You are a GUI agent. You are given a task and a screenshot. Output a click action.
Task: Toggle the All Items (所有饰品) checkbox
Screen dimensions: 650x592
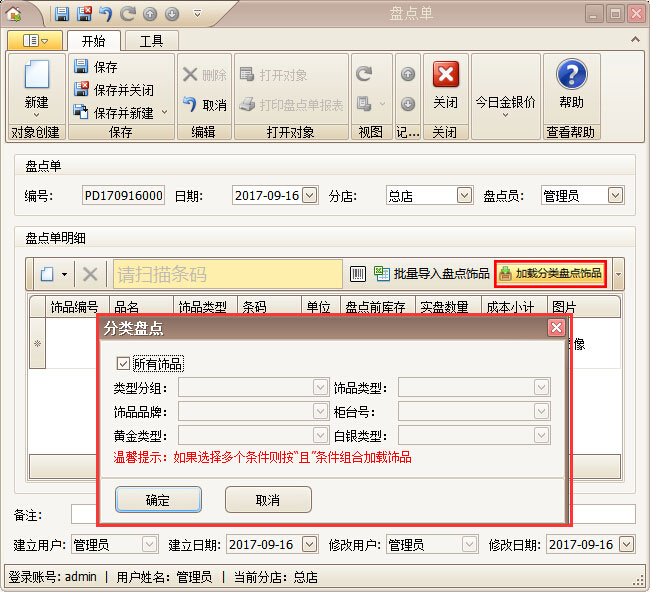point(124,364)
